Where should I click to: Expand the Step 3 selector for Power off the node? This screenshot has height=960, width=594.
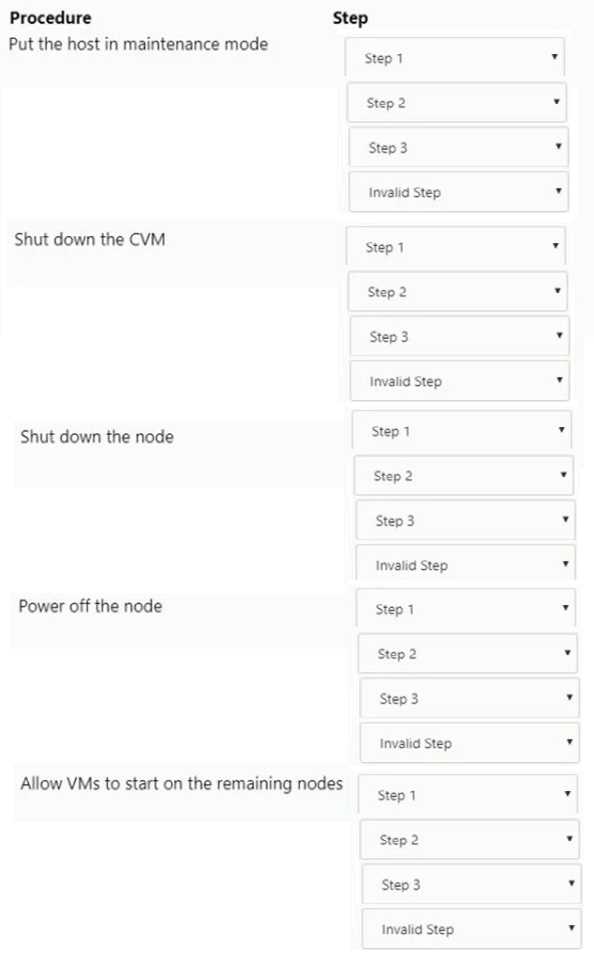coord(467,698)
